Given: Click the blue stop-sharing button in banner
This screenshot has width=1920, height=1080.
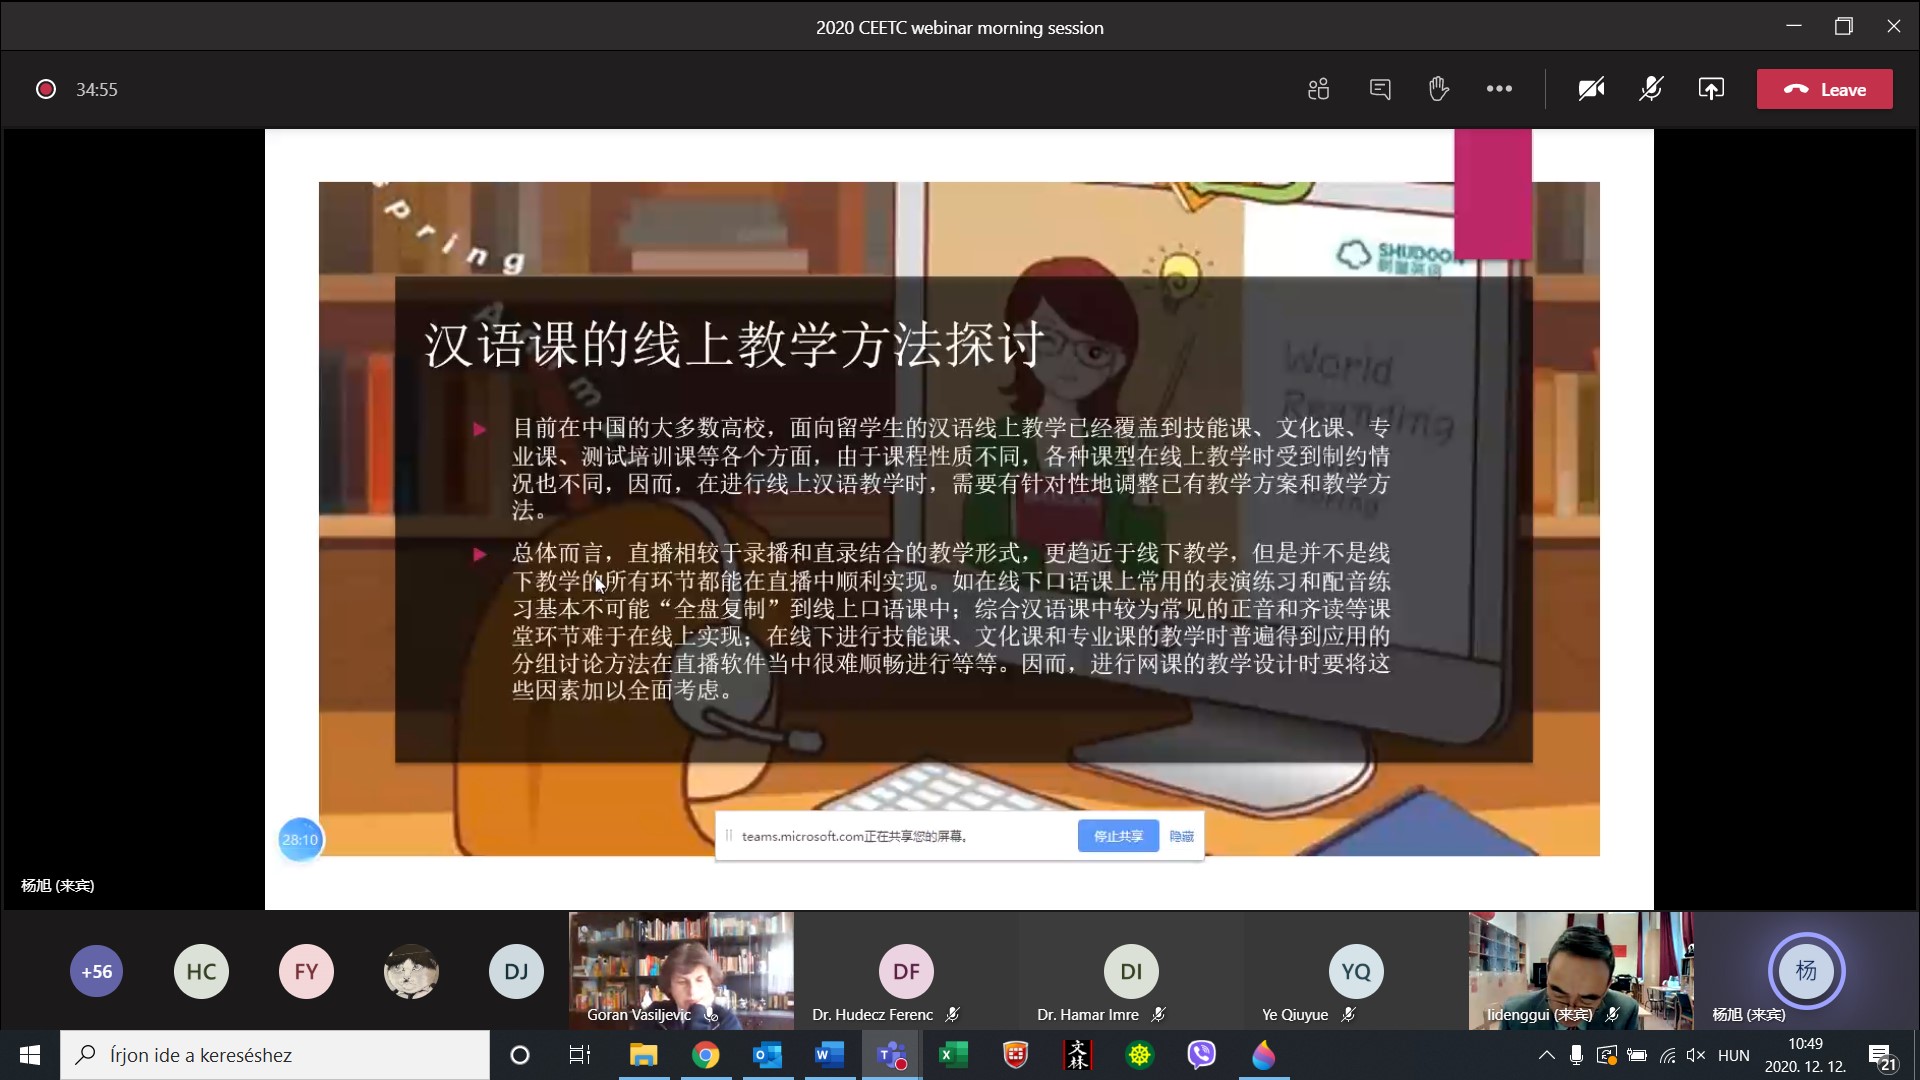Looking at the screenshot, I should (1117, 836).
